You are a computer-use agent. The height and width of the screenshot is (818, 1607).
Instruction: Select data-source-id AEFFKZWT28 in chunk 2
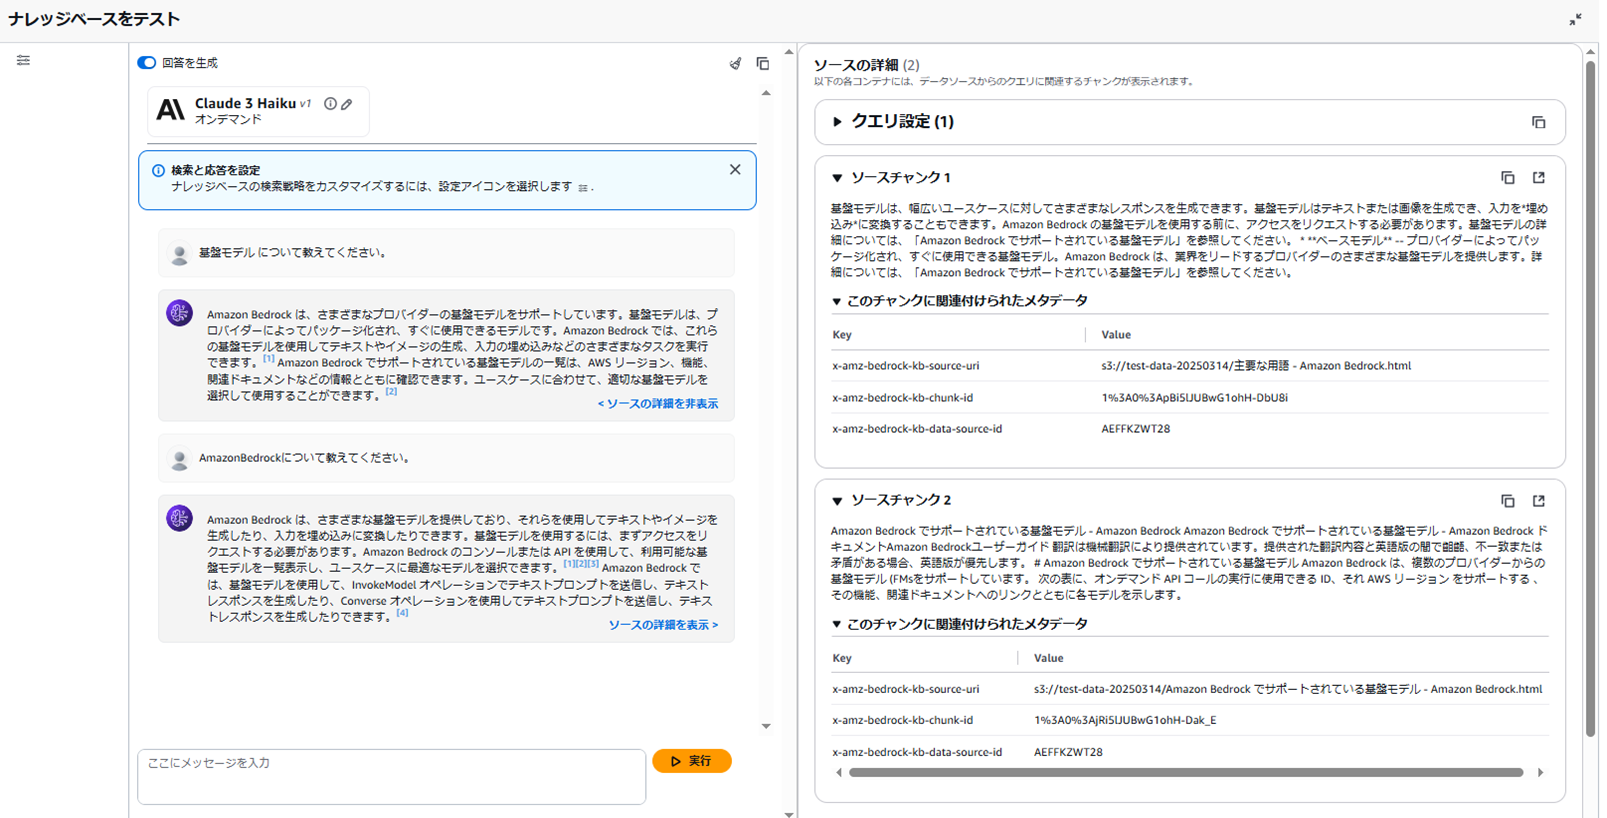pos(1068,752)
